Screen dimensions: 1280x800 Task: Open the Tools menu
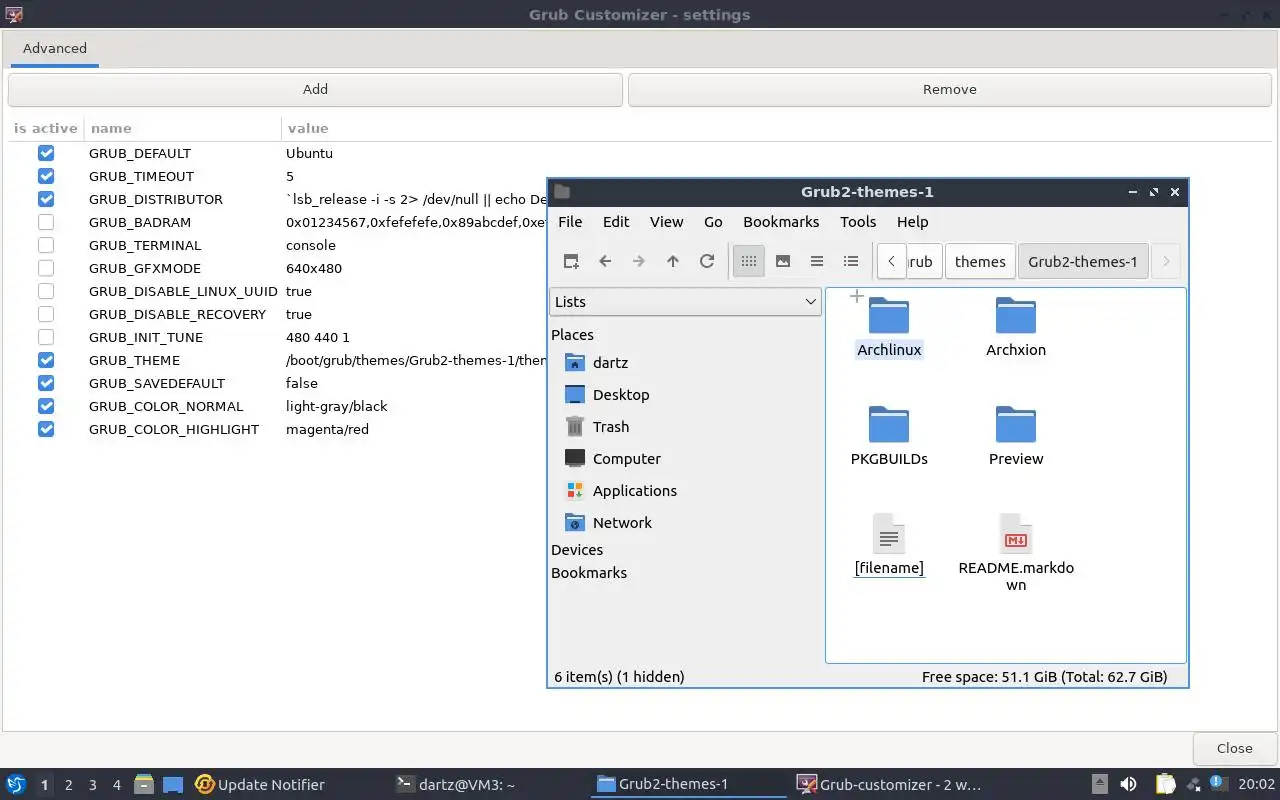pyautogui.click(x=858, y=222)
